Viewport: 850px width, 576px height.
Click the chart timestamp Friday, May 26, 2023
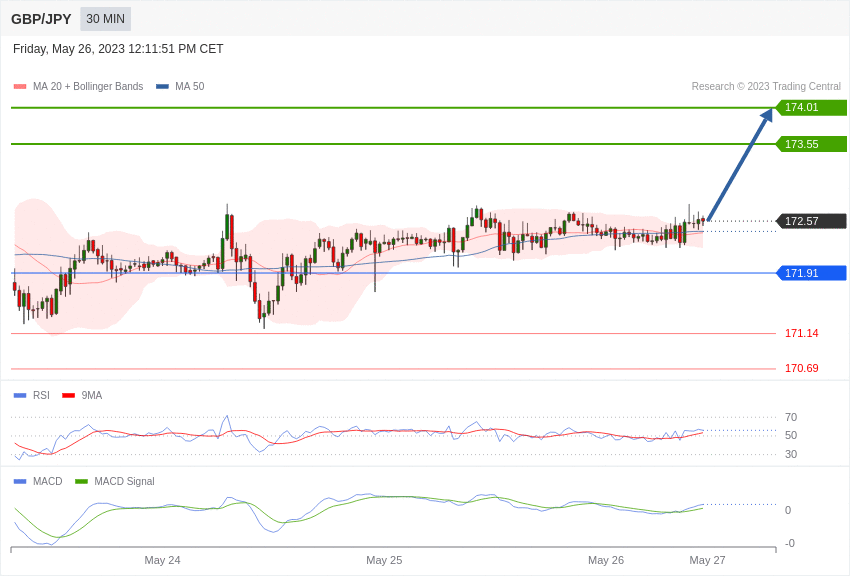[118, 49]
